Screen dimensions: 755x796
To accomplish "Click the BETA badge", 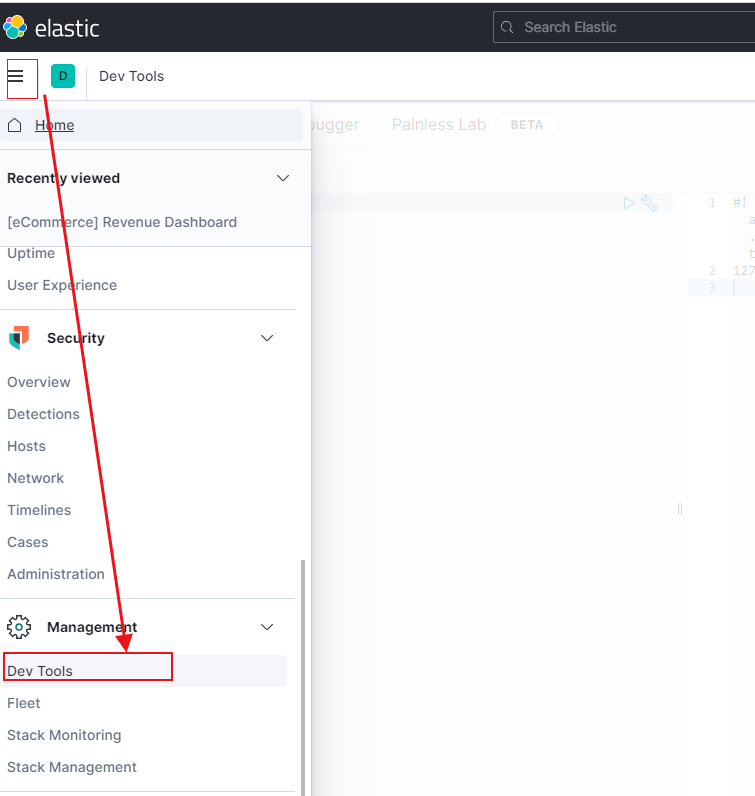I will pos(527,125).
